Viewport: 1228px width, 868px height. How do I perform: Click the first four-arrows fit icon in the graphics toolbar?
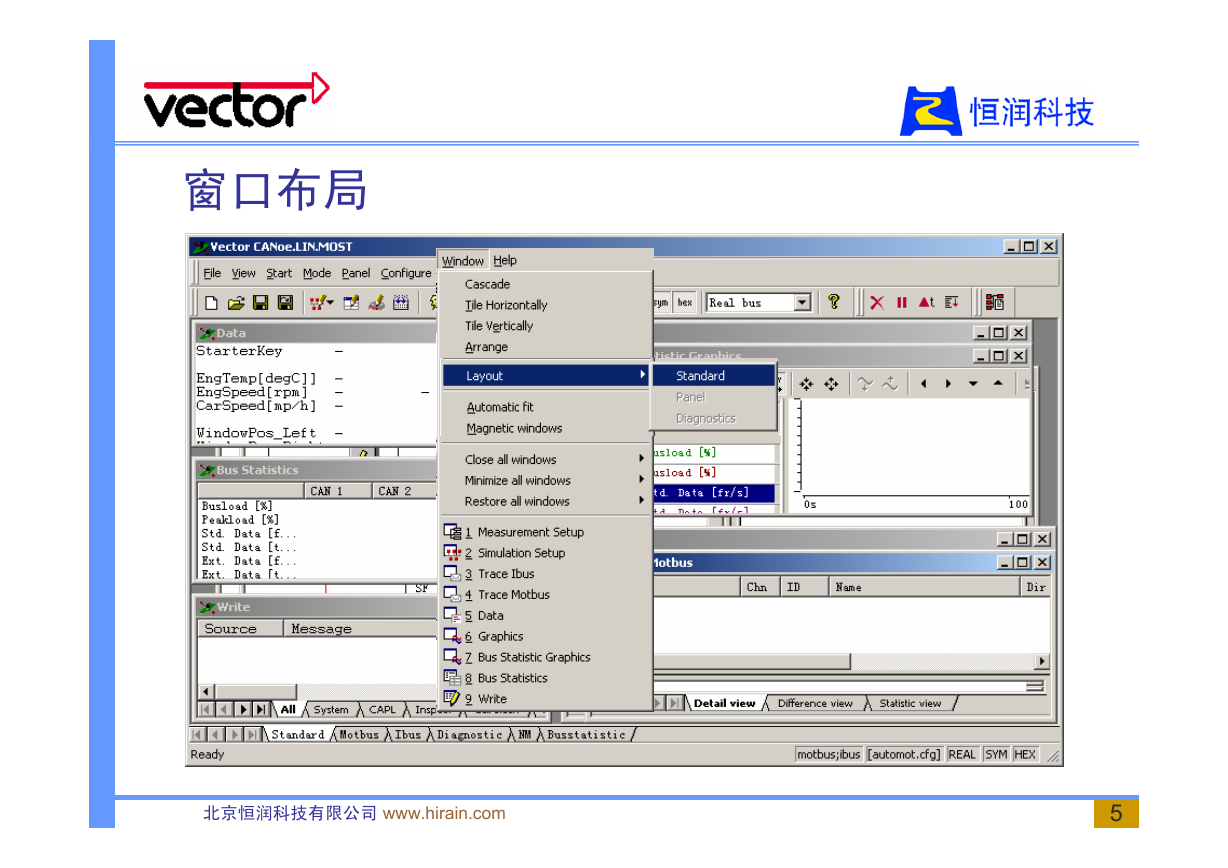807,384
